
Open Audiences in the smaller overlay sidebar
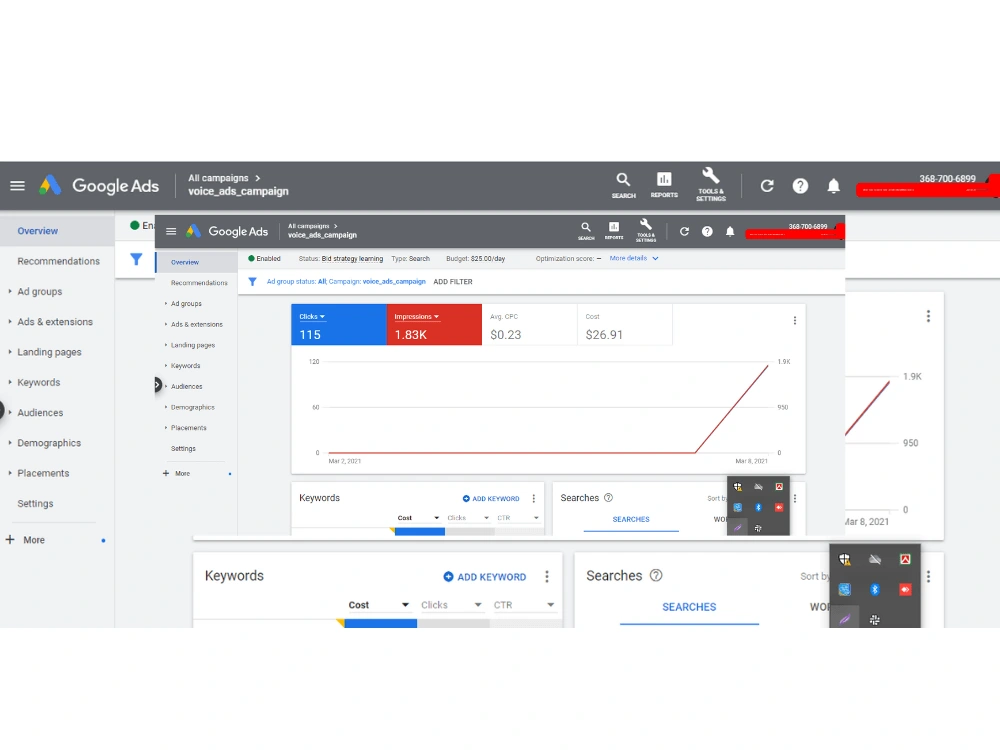(186, 386)
